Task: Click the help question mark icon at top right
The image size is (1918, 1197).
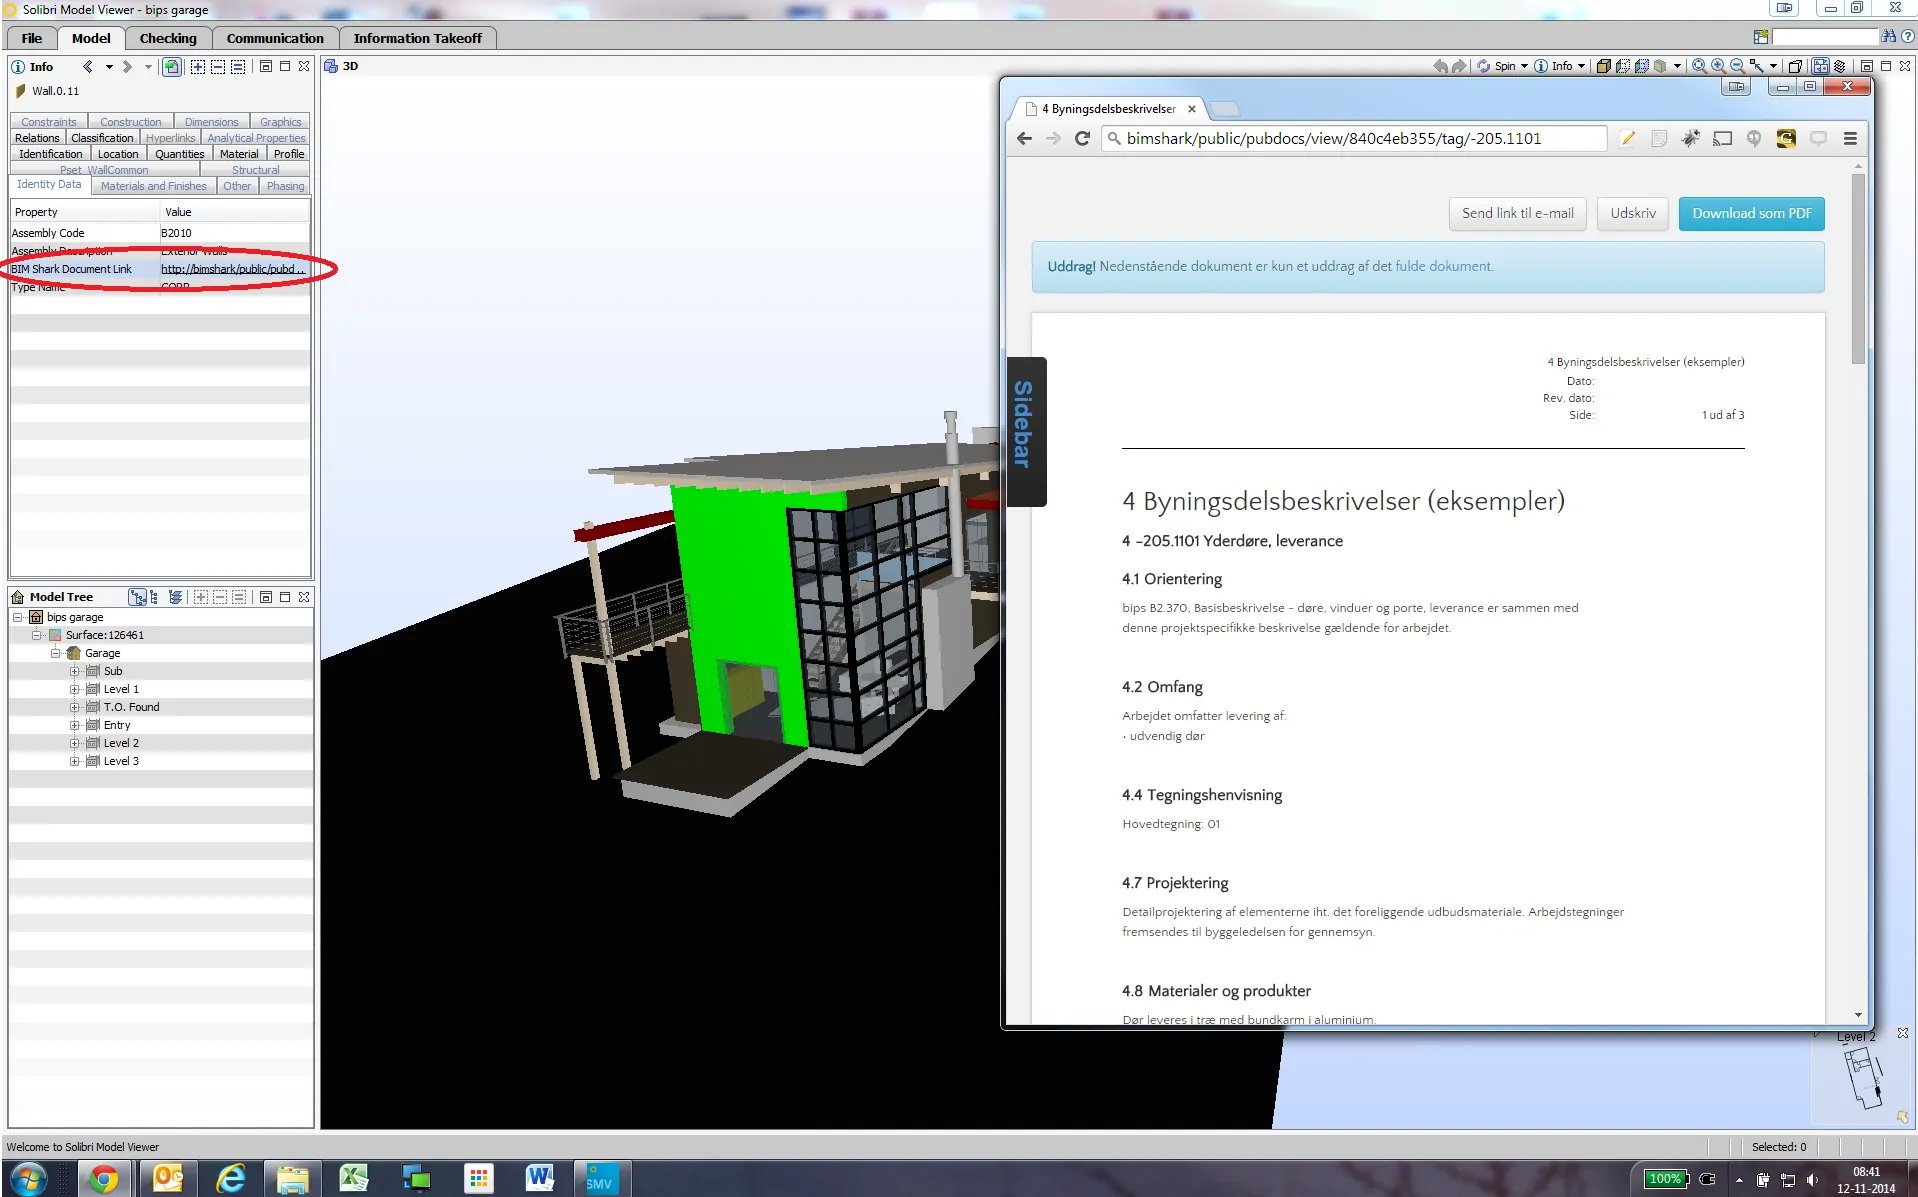Action: 1907,36
